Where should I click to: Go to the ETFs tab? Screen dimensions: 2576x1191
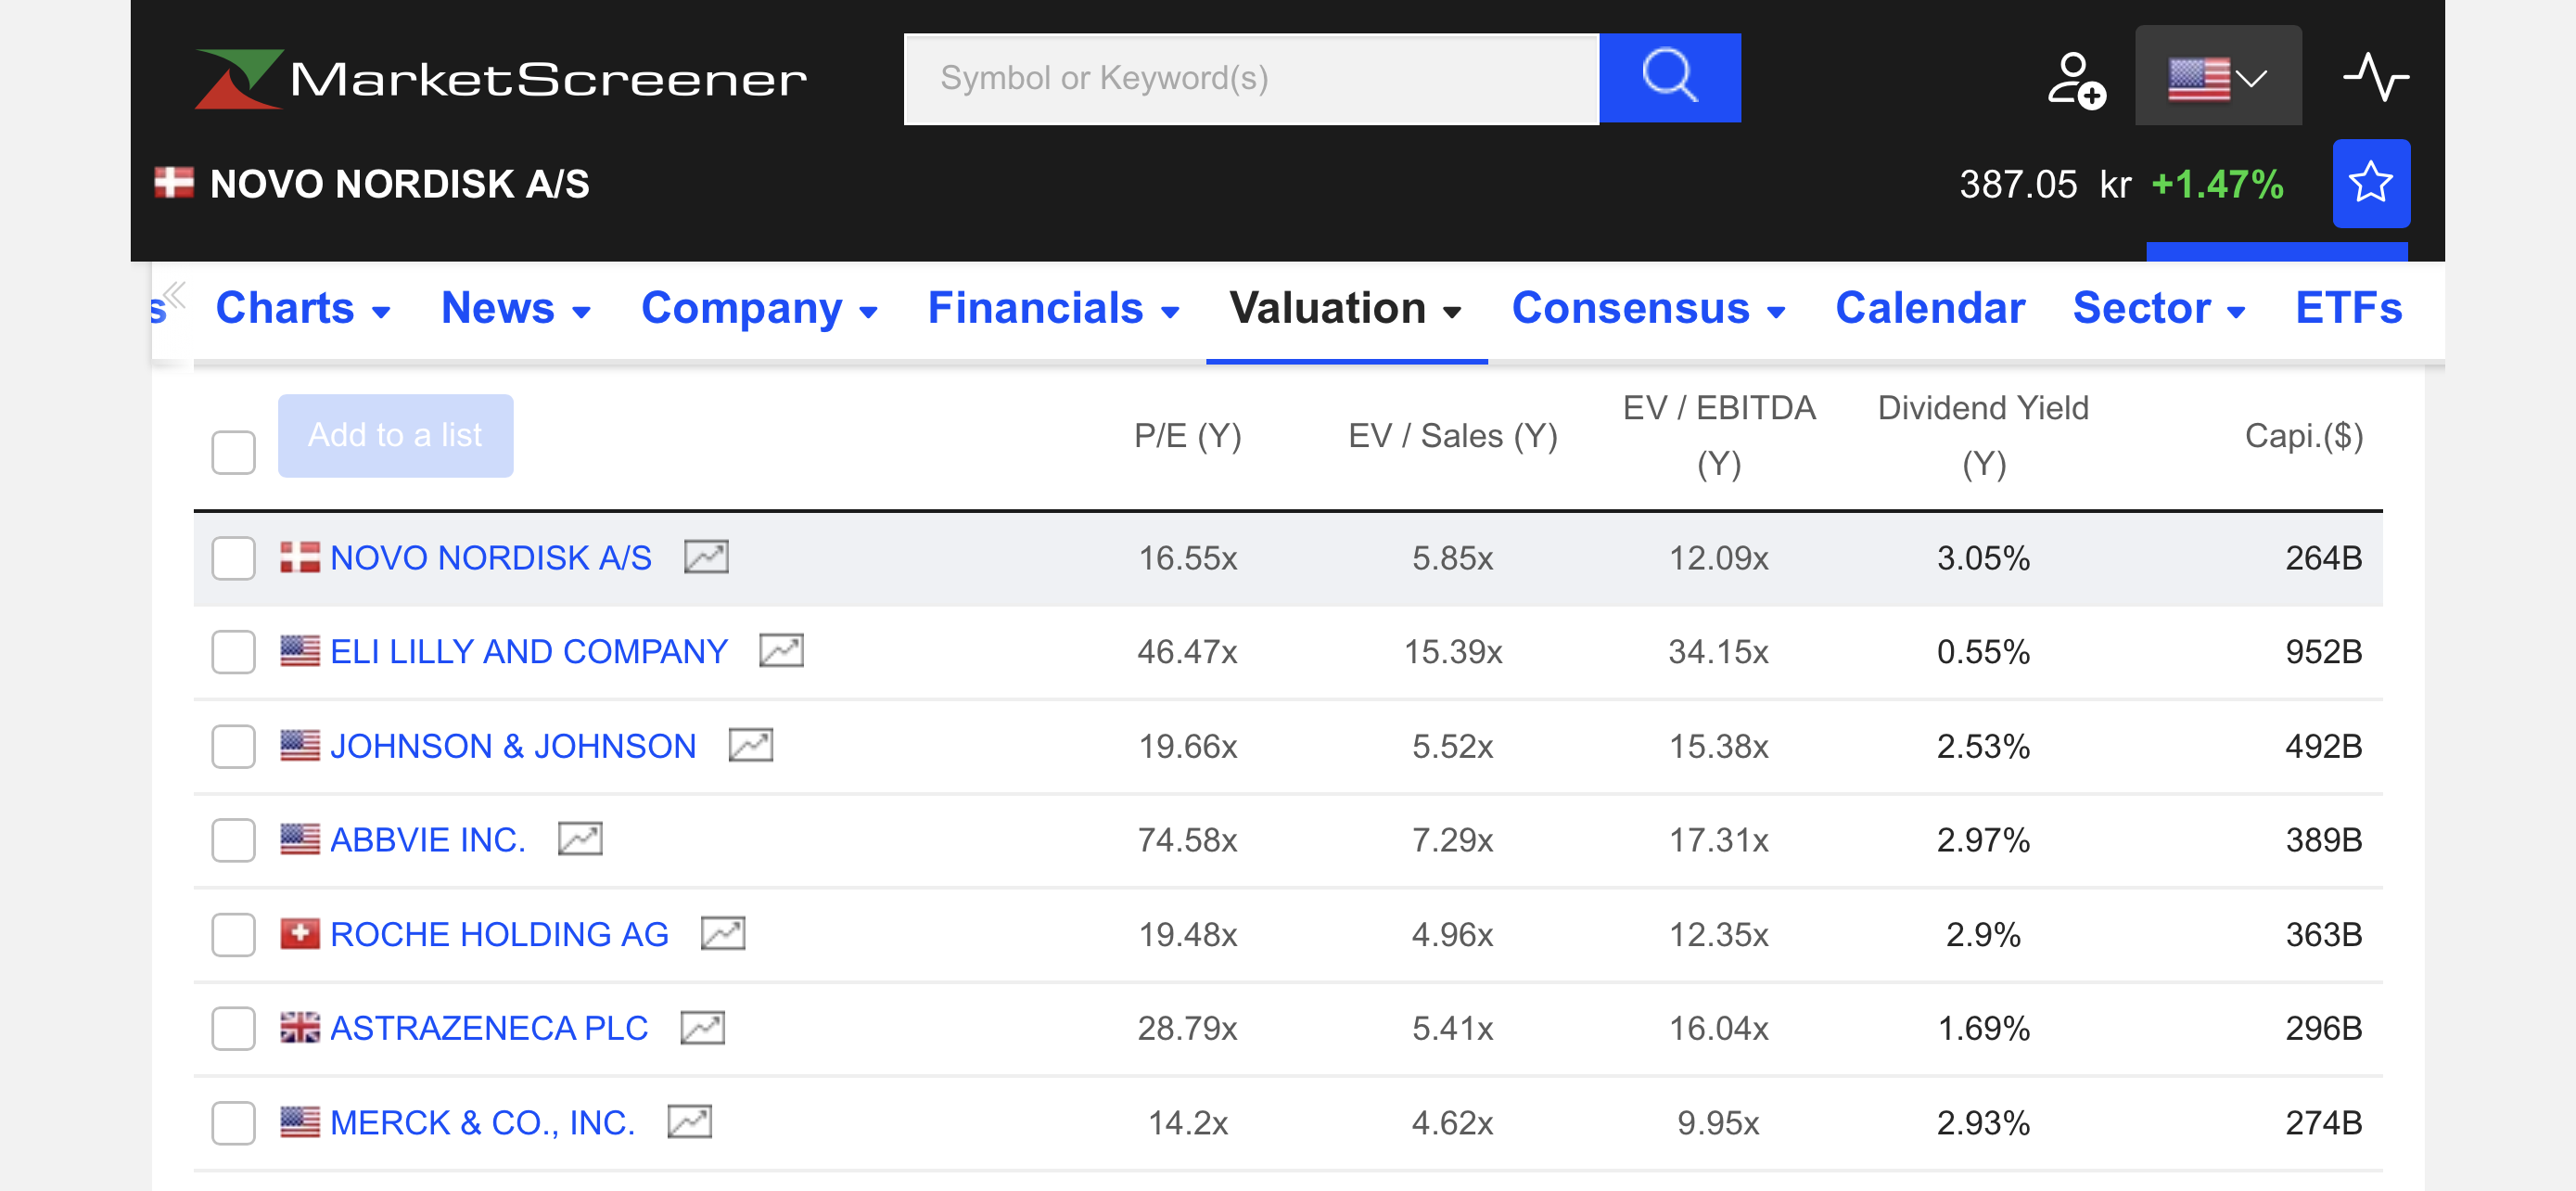pos(2347,308)
